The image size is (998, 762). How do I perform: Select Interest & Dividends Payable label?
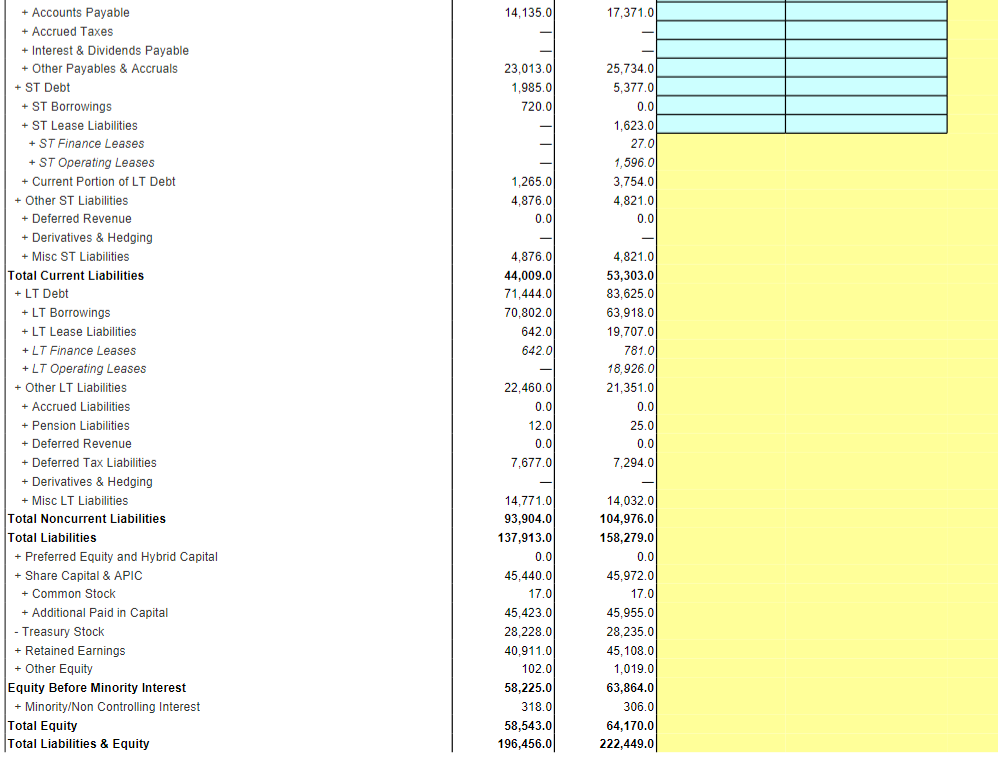[x=110, y=50]
